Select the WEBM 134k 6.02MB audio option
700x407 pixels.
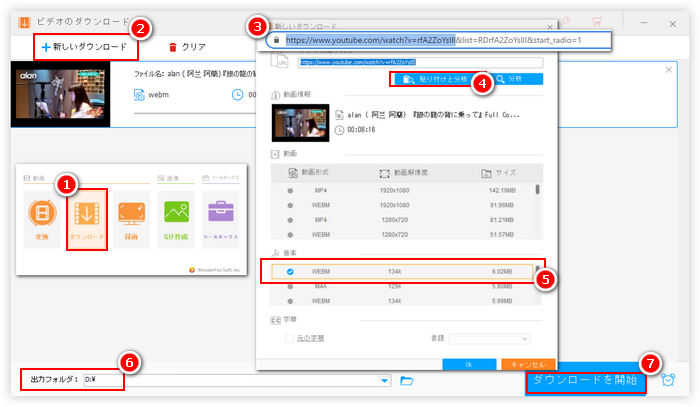tap(402, 271)
